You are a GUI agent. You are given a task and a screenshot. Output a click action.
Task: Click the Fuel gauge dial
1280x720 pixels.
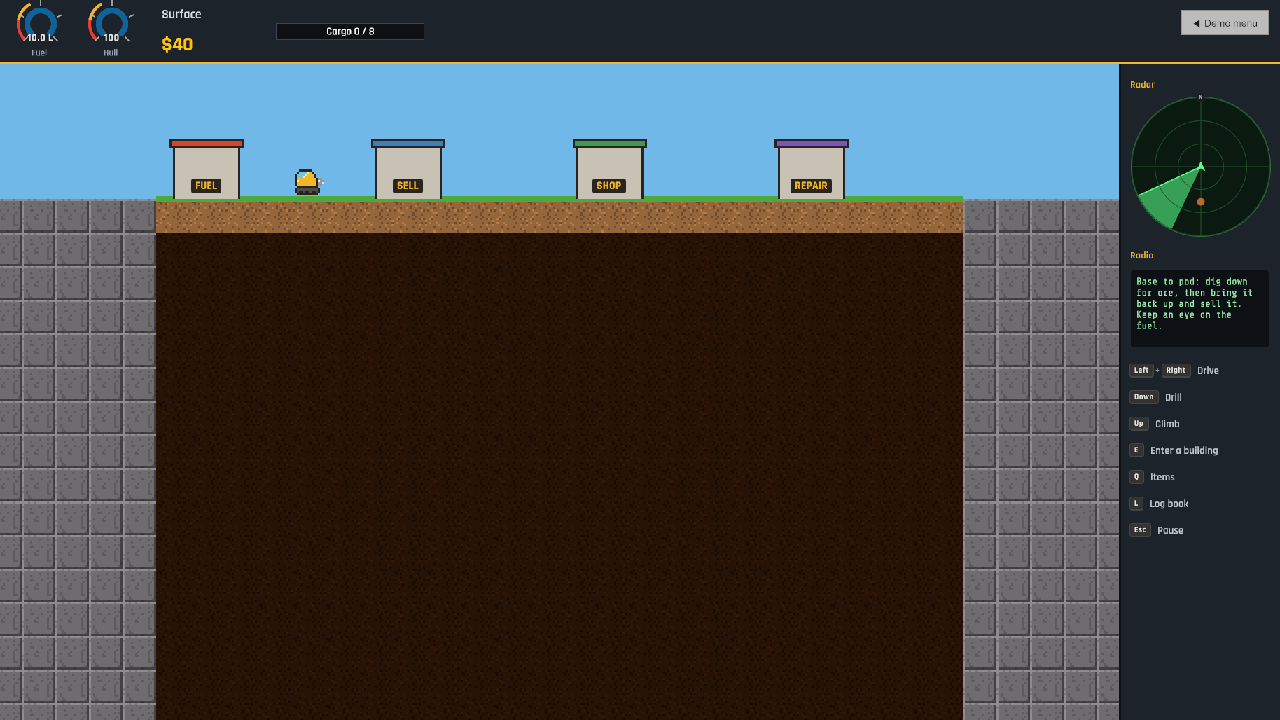pos(39,22)
